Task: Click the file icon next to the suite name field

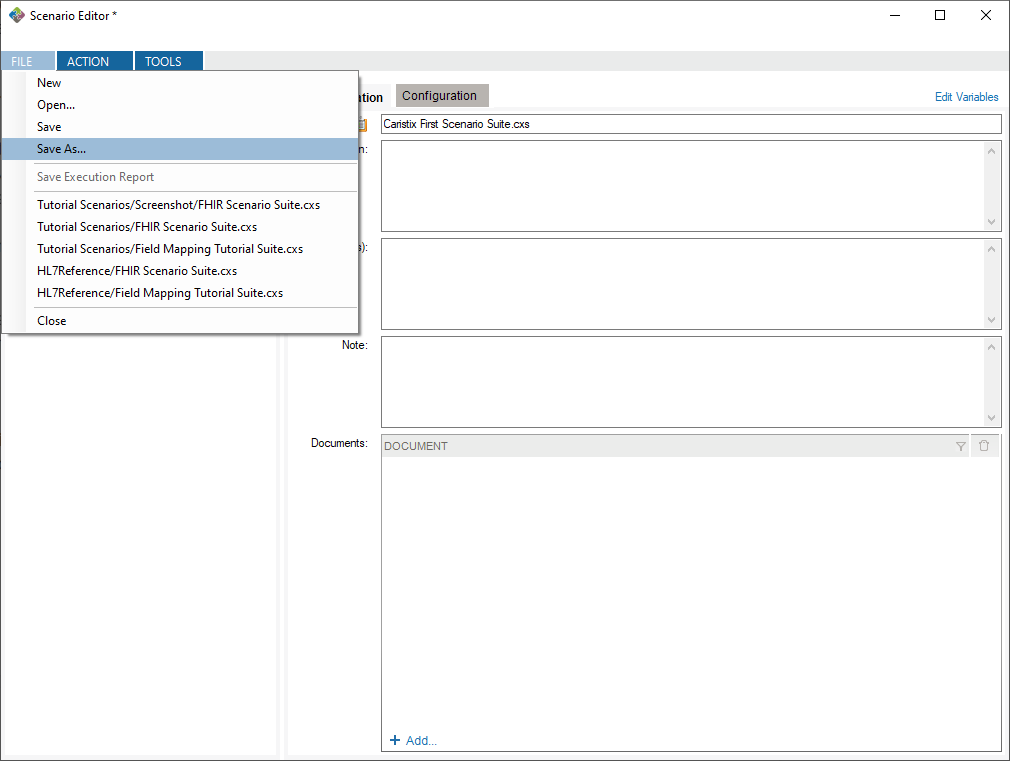Action: pyautogui.click(x=363, y=123)
